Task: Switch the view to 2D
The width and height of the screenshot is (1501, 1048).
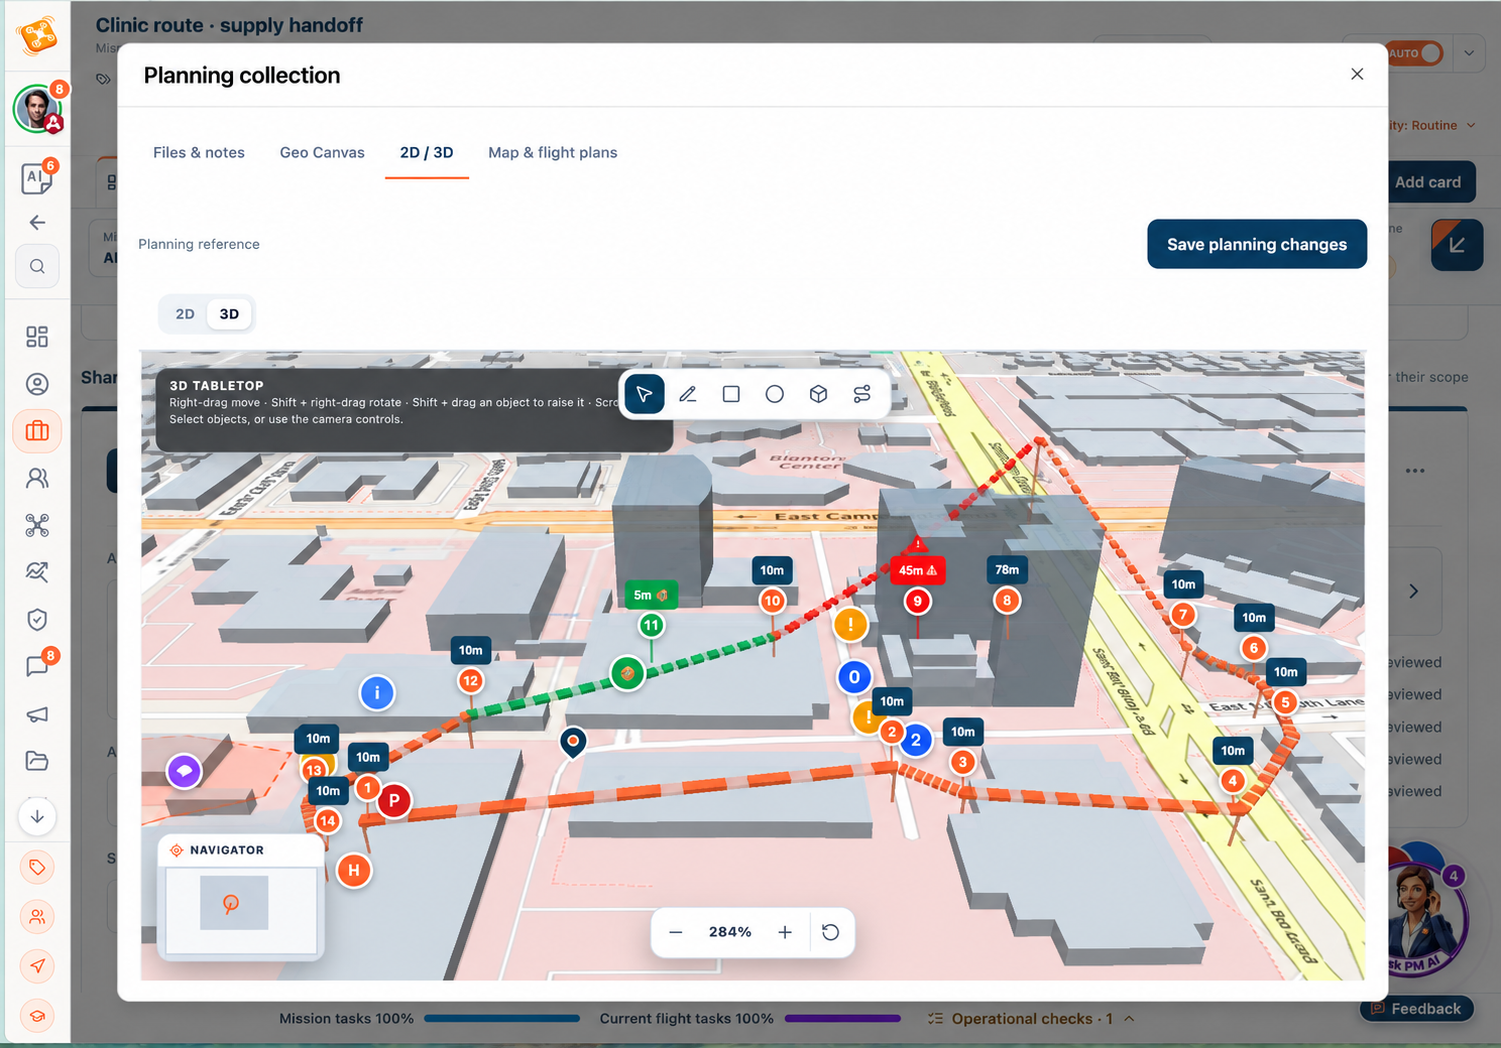Action: pos(185,314)
